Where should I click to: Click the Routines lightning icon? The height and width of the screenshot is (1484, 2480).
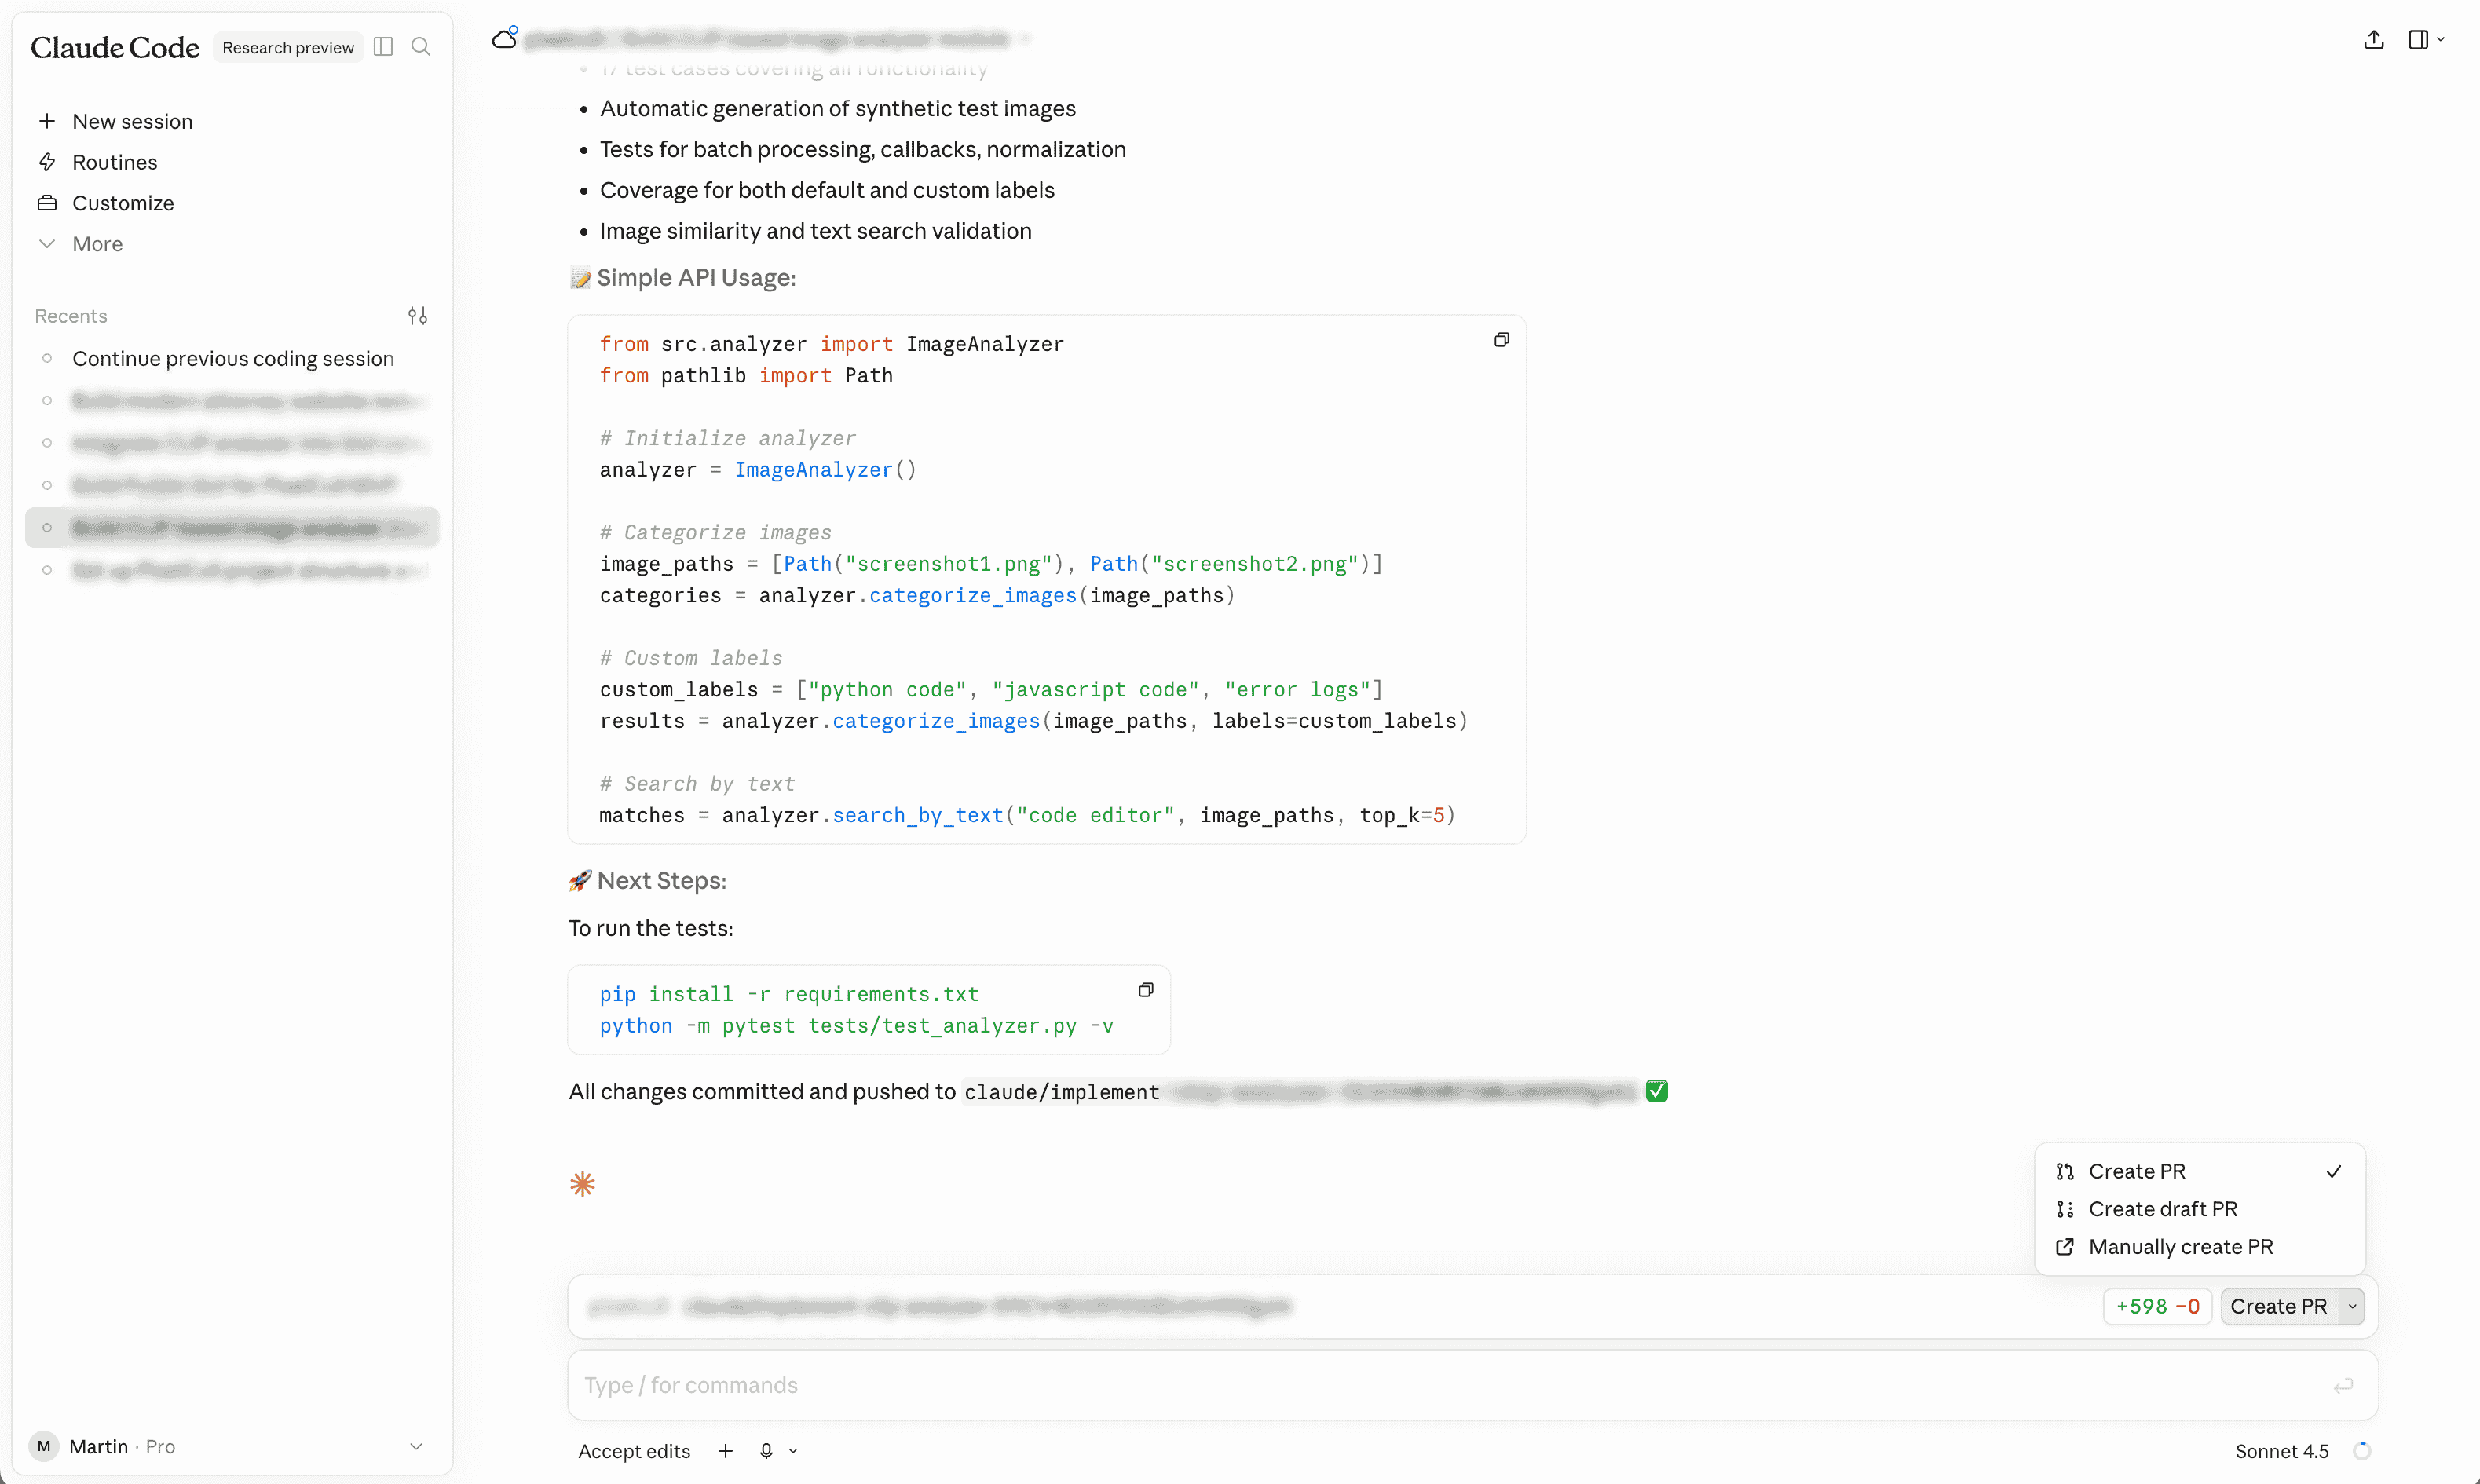point(47,162)
